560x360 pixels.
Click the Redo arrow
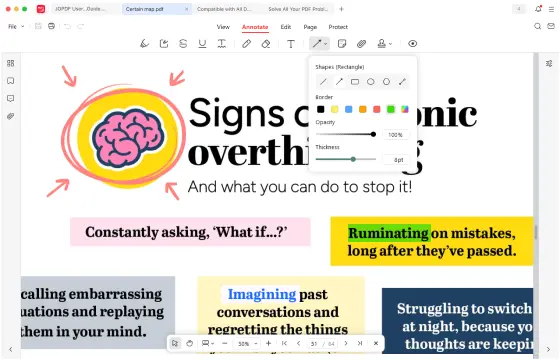(81, 26)
